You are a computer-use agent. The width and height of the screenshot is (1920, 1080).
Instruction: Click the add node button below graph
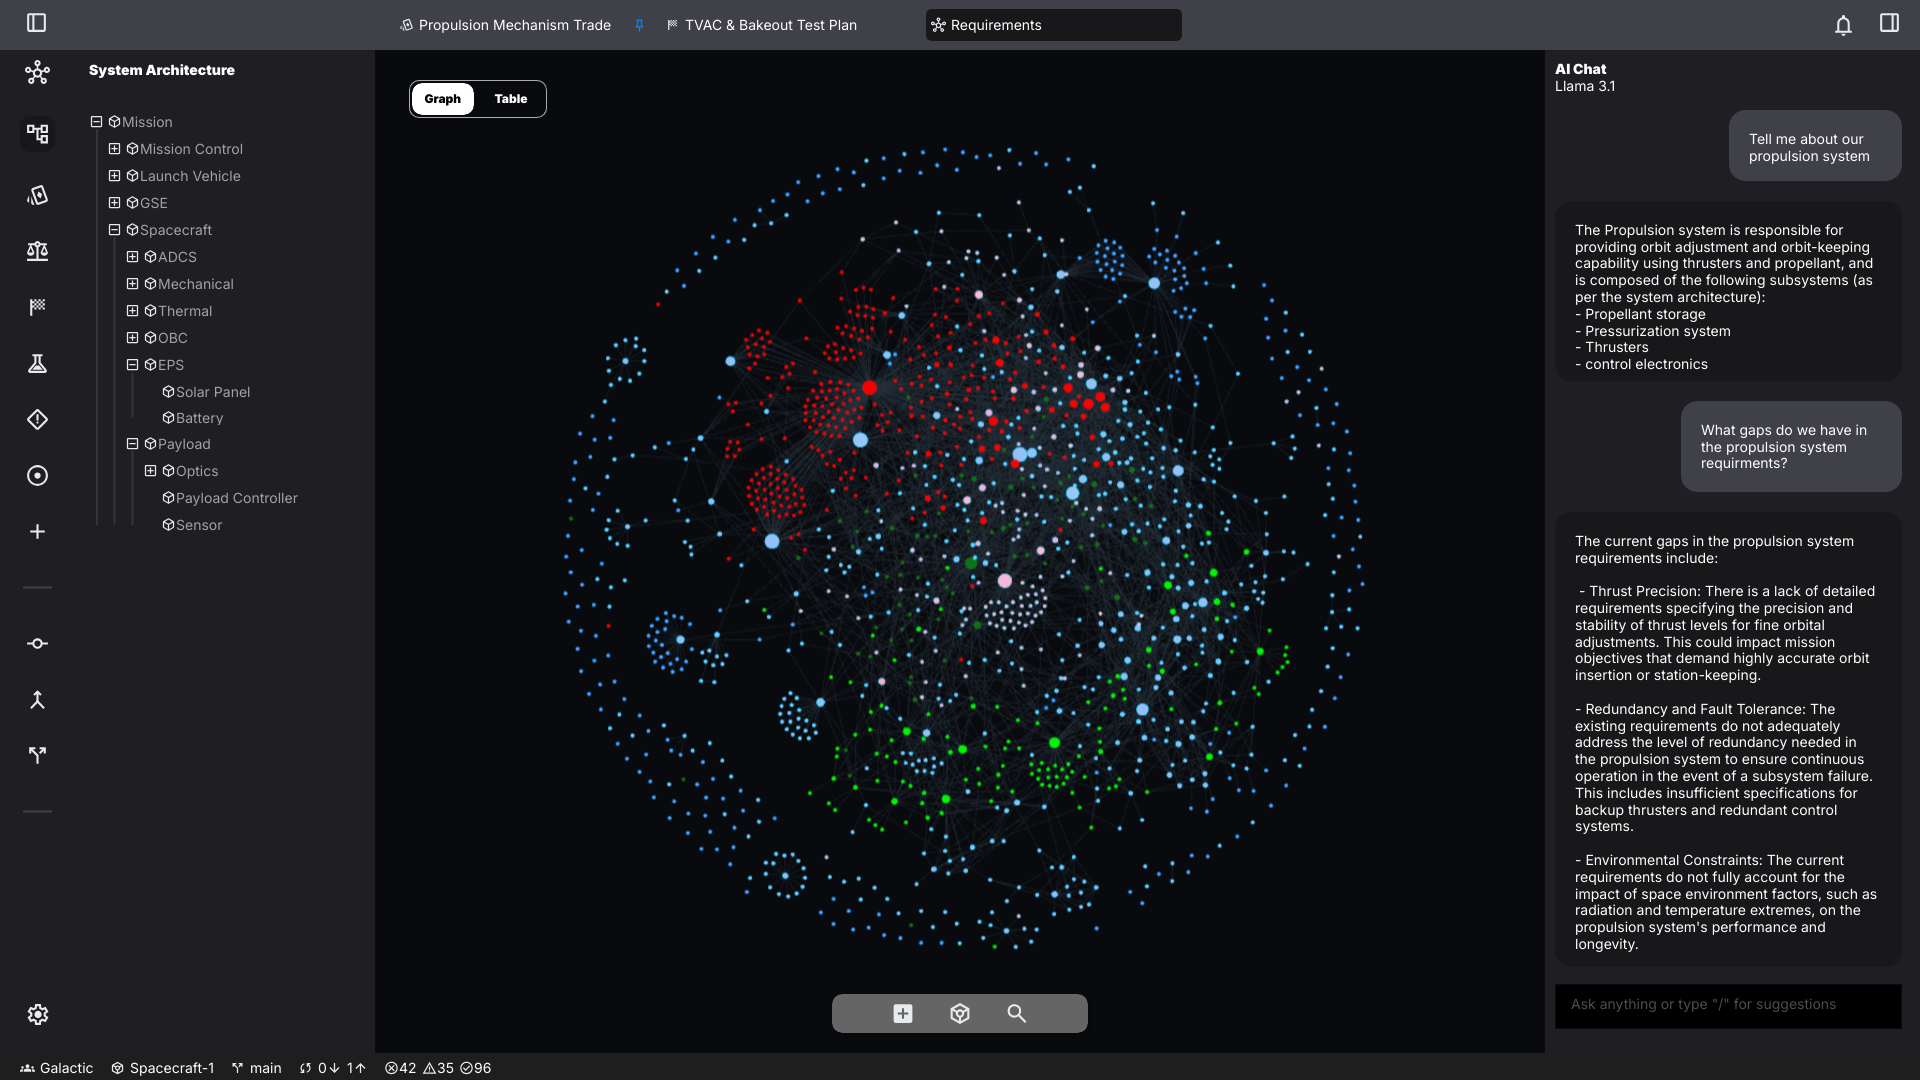pyautogui.click(x=902, y=1013)
